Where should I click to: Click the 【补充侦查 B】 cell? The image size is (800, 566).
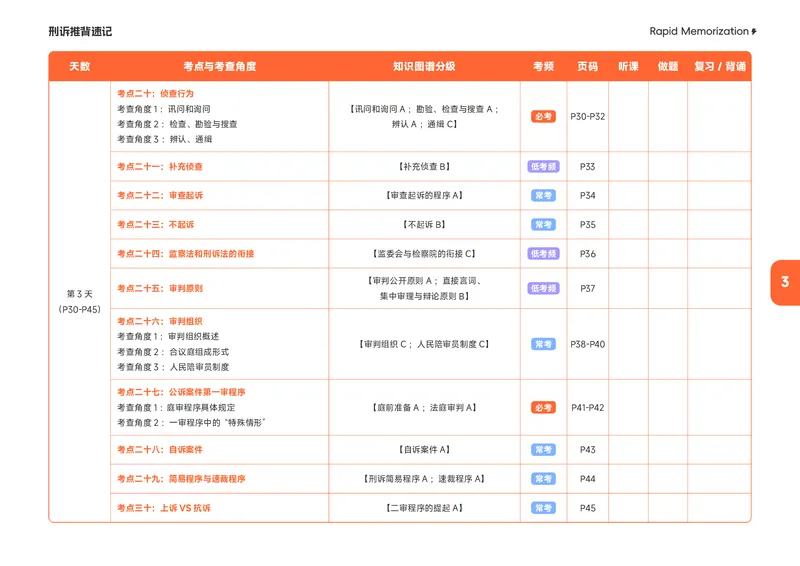tap(424, 166)
